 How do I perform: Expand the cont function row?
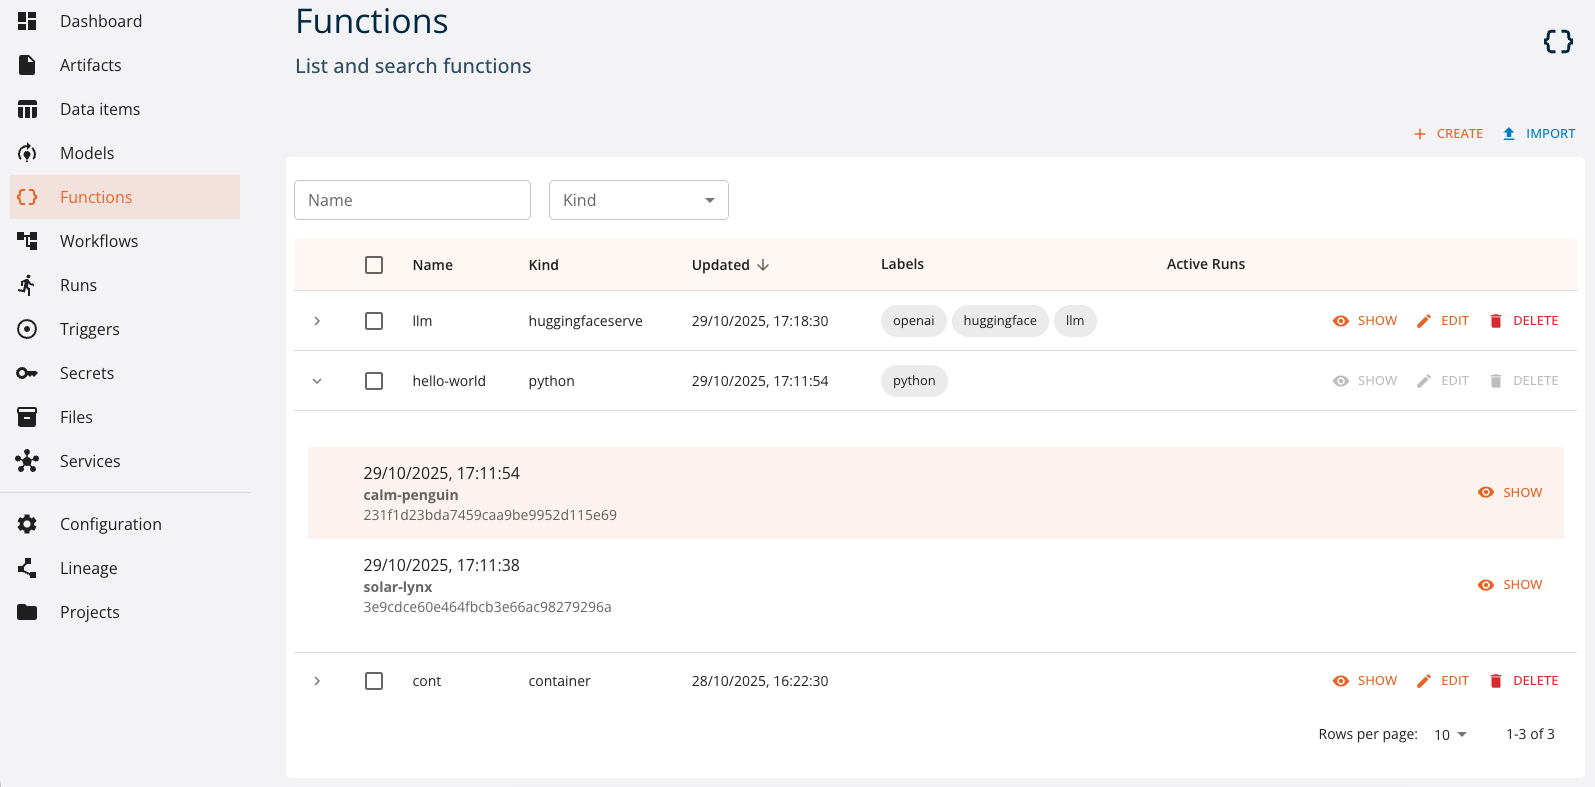click(x=317, y=681)
